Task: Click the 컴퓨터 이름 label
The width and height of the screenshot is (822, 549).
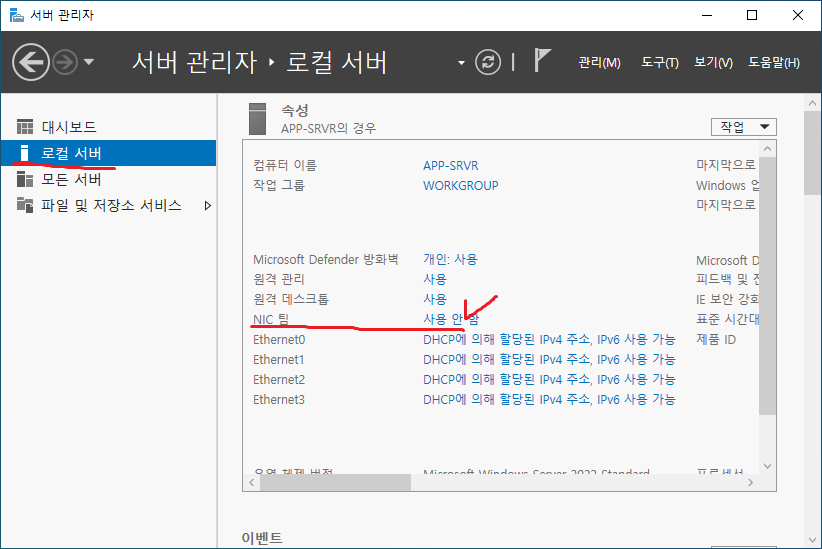Action: coord(285,166)
